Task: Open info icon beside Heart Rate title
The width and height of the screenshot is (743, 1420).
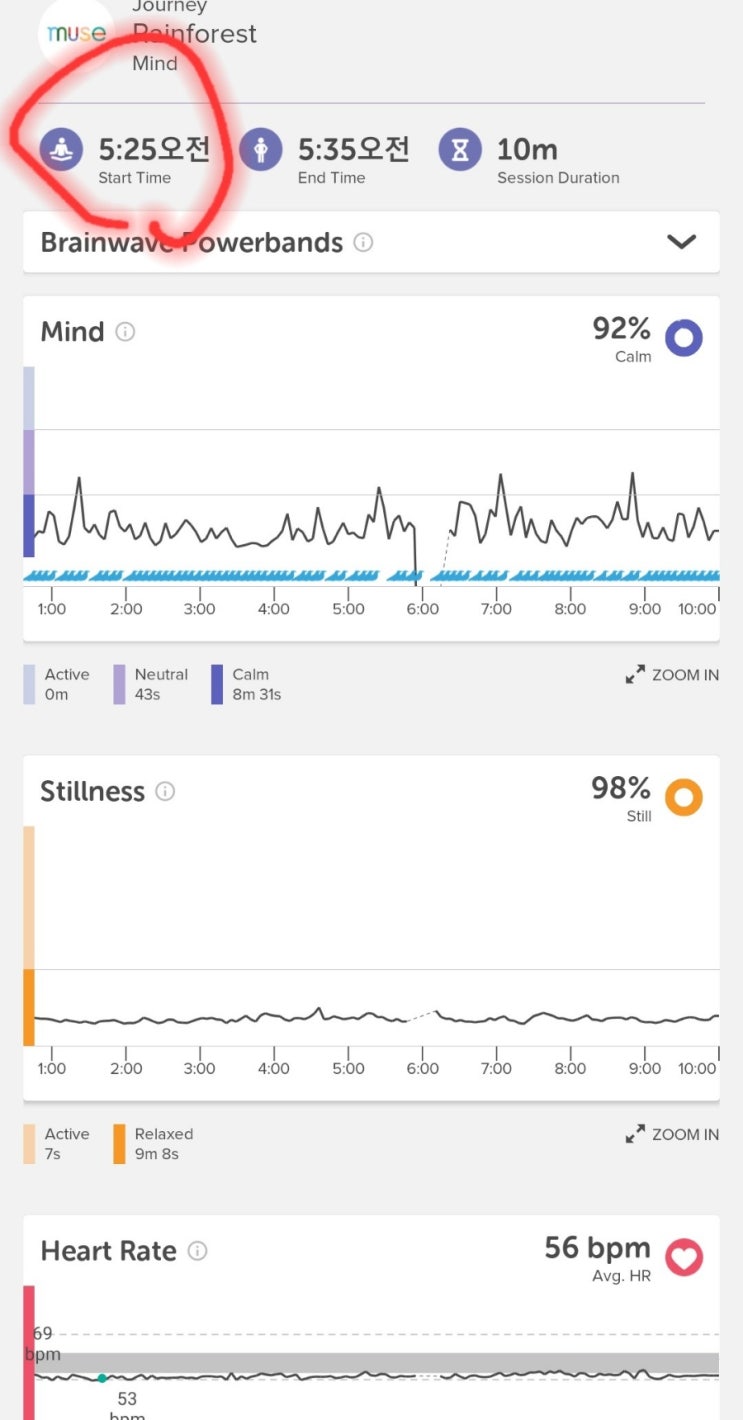Action: click(x=198, y=1251)
